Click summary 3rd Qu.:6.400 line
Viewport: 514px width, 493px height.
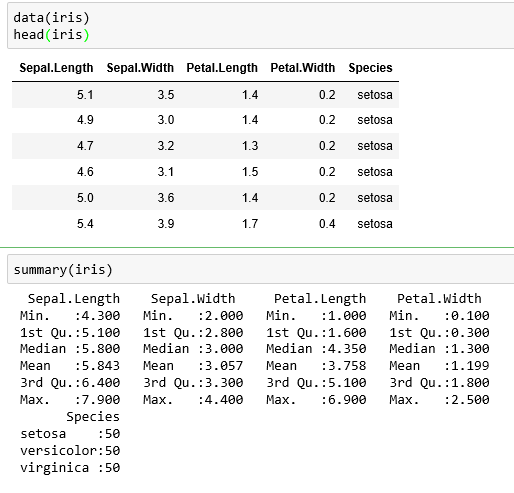[70, 383]
